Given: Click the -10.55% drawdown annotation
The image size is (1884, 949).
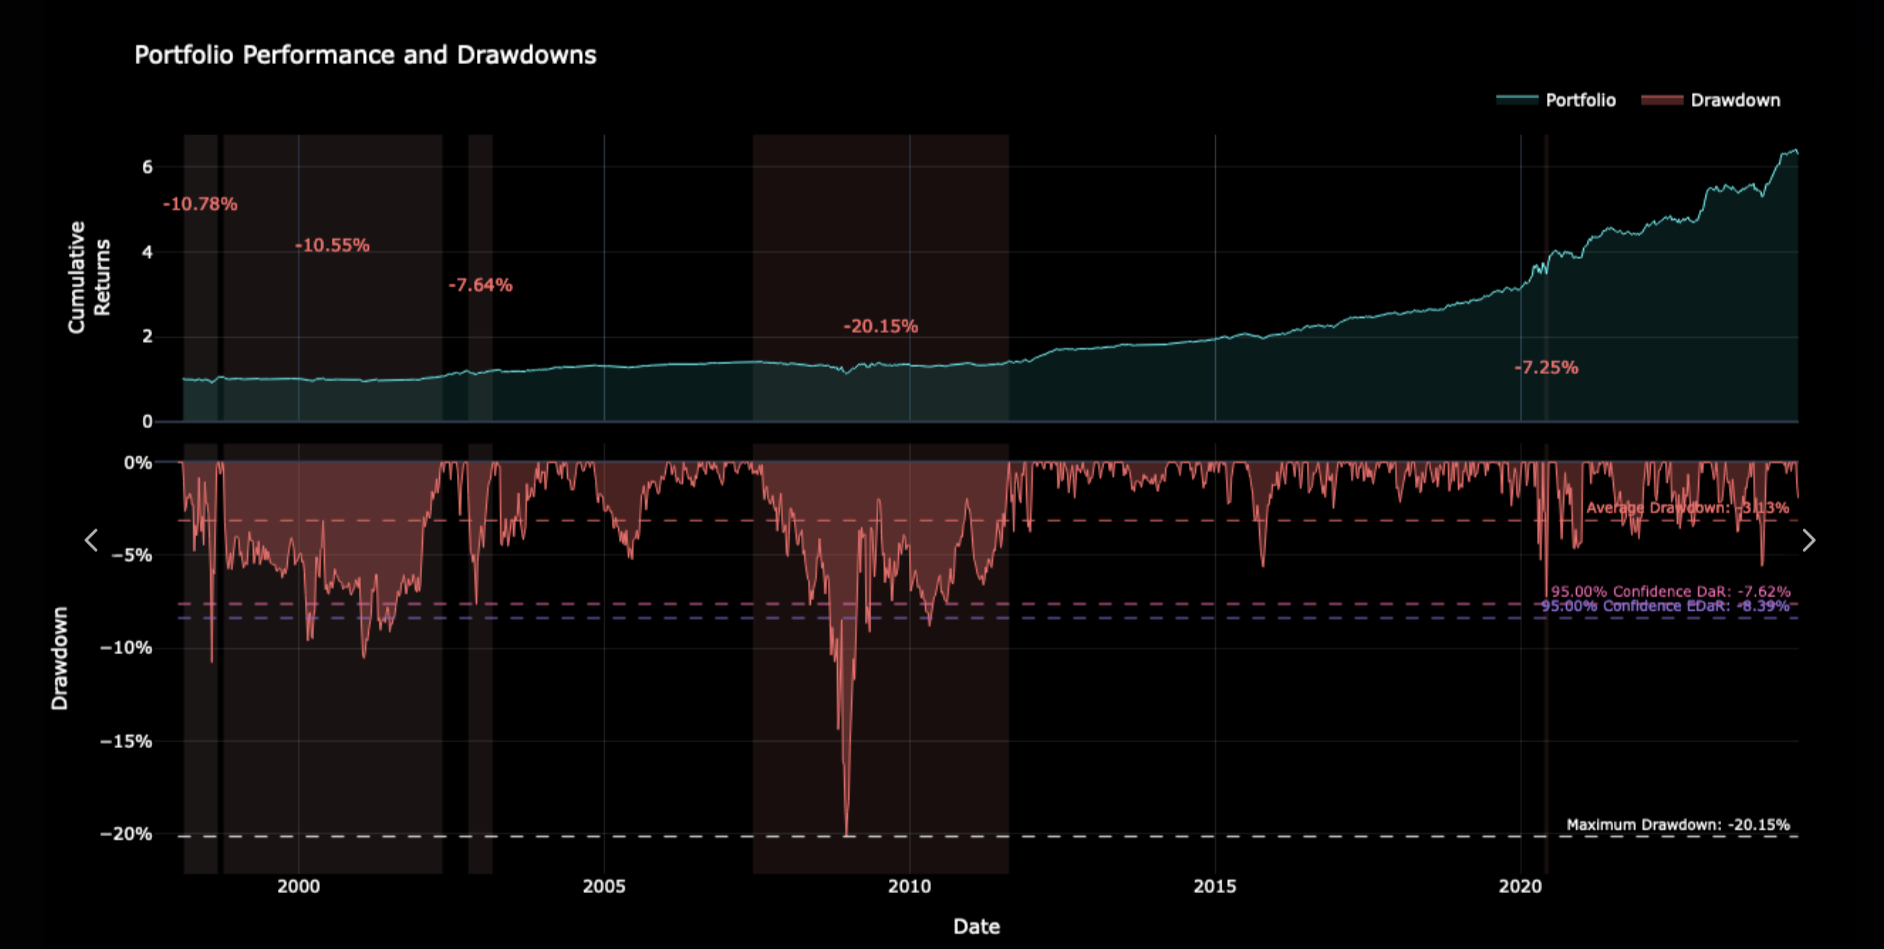Looking at the screenshot, I should click(x=332, y=245).
